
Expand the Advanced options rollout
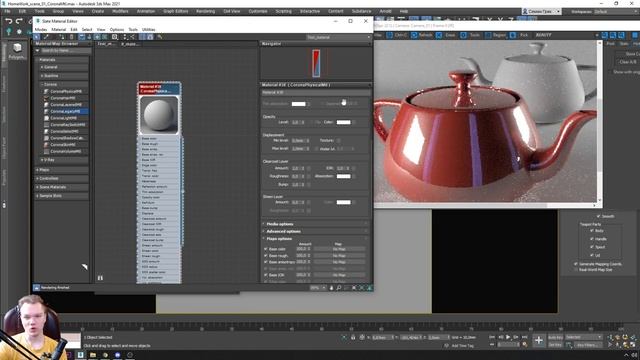[x=316, y=231]
